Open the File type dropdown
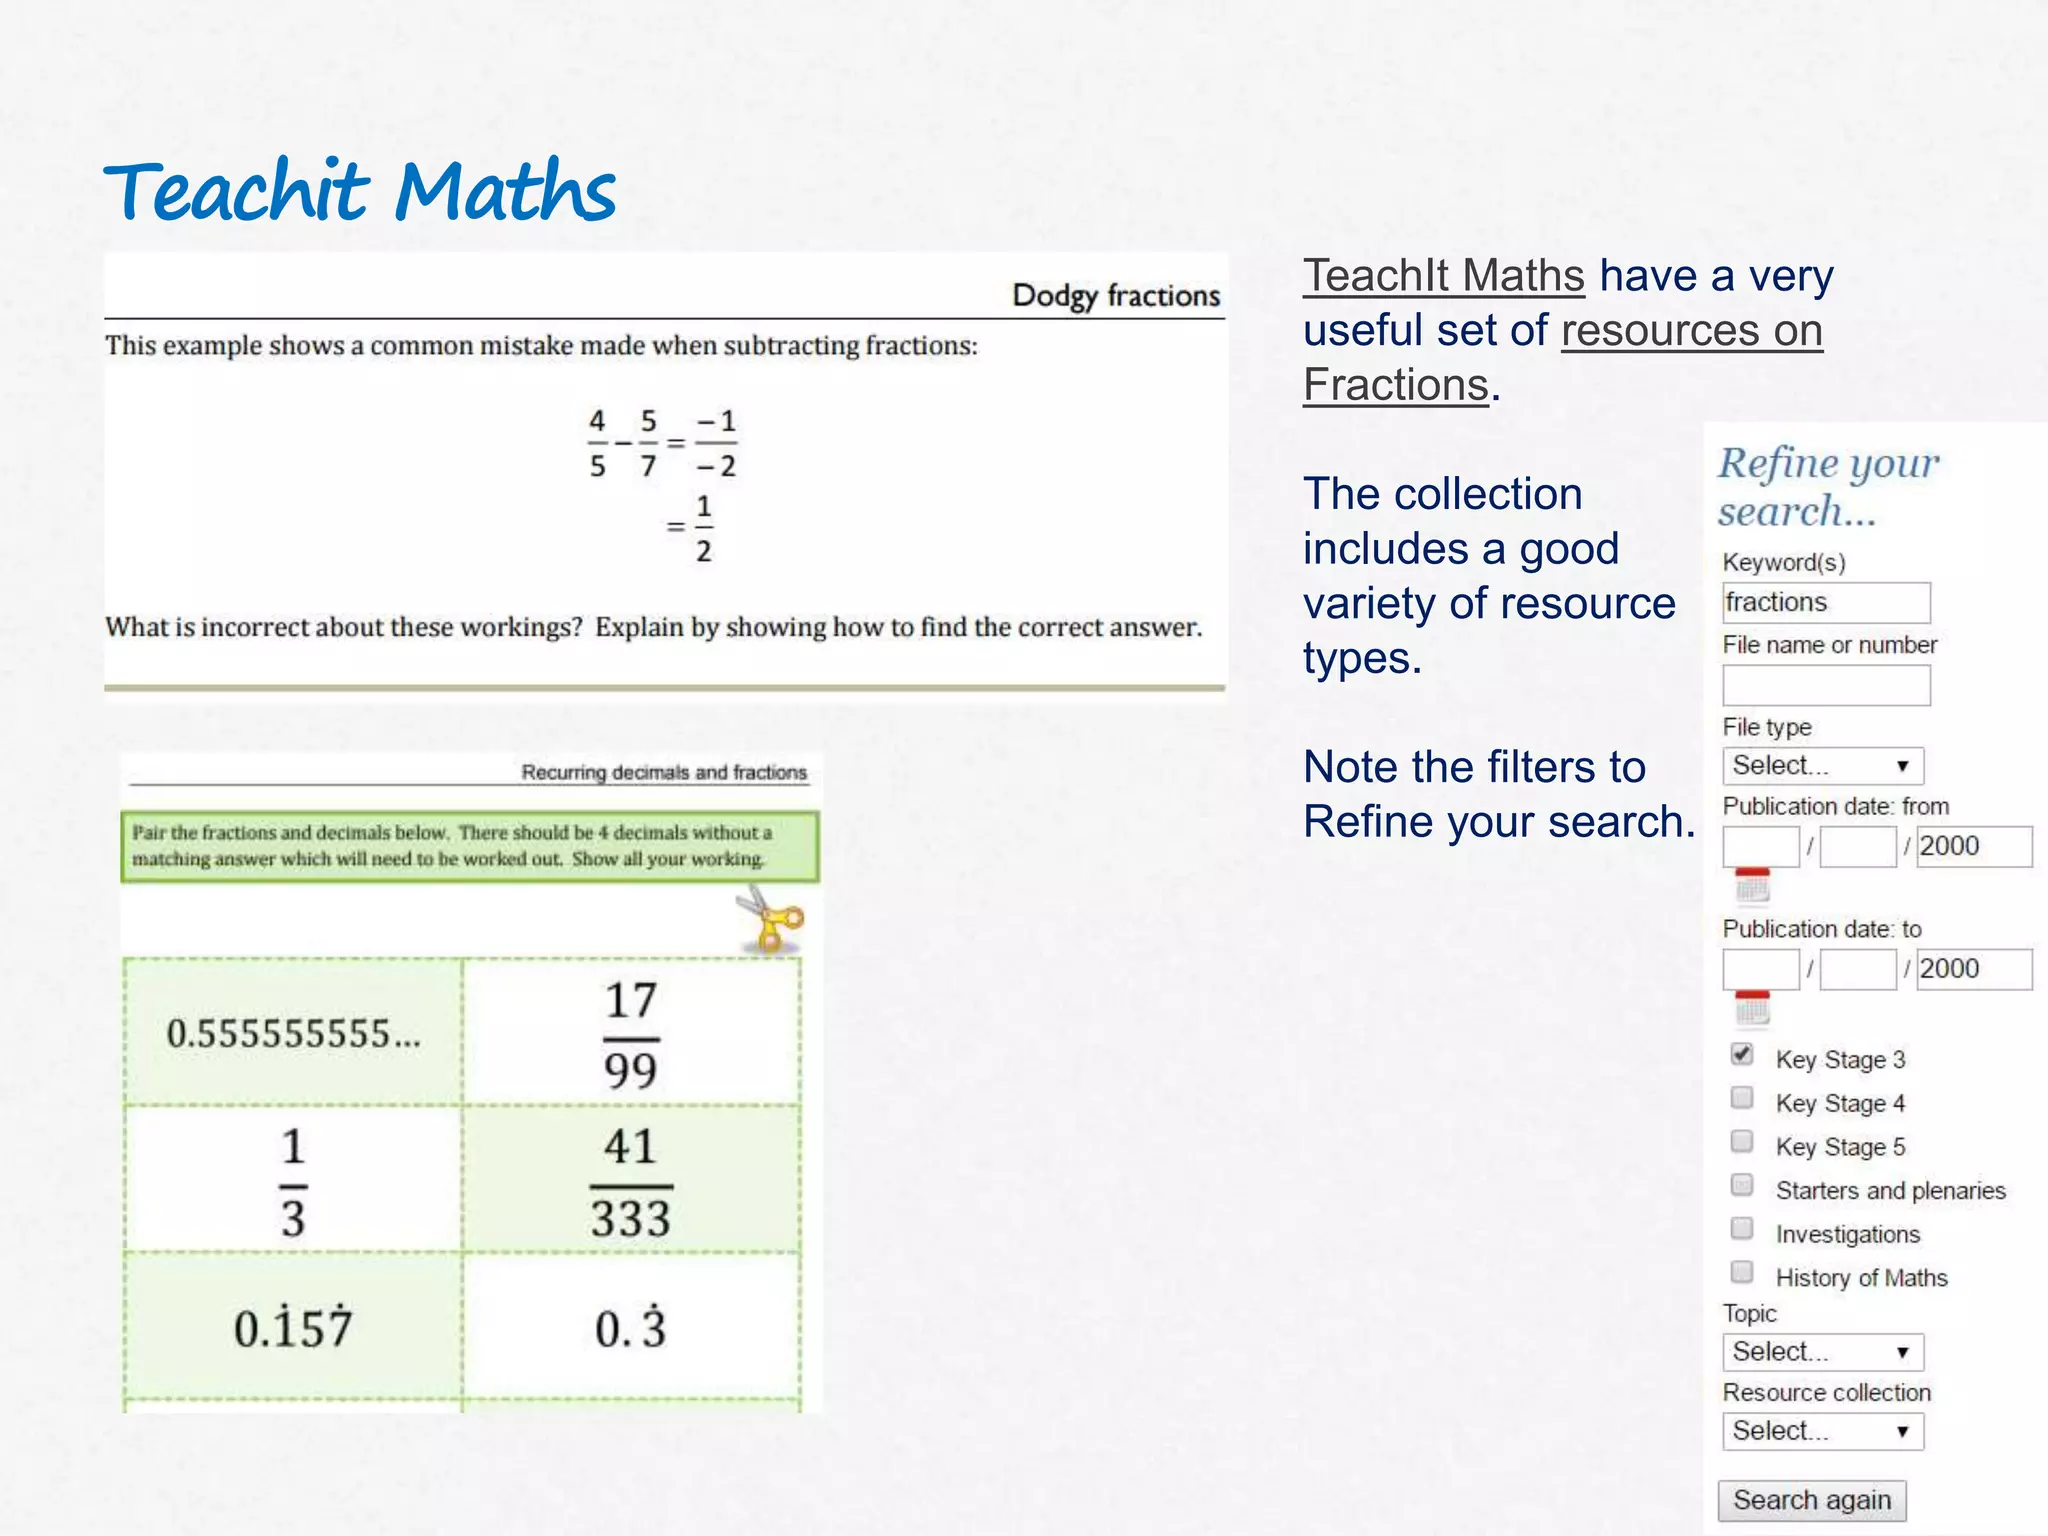The image size is (2048, 1536). pyautogui.click(x=1823, y=766)
